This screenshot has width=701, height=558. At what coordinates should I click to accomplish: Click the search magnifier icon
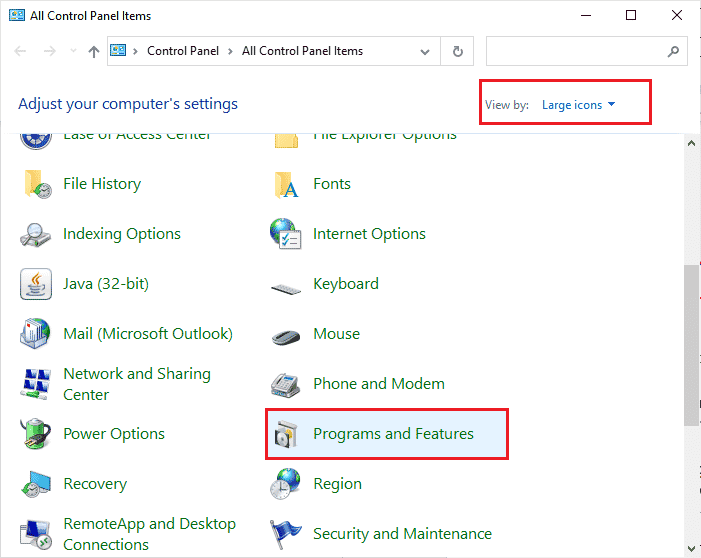[x=673, y=51]
